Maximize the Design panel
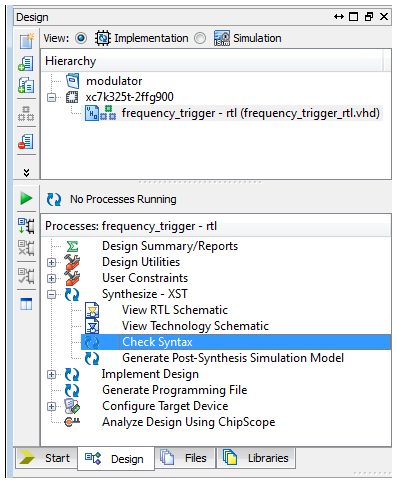 [x=353, y=17]
